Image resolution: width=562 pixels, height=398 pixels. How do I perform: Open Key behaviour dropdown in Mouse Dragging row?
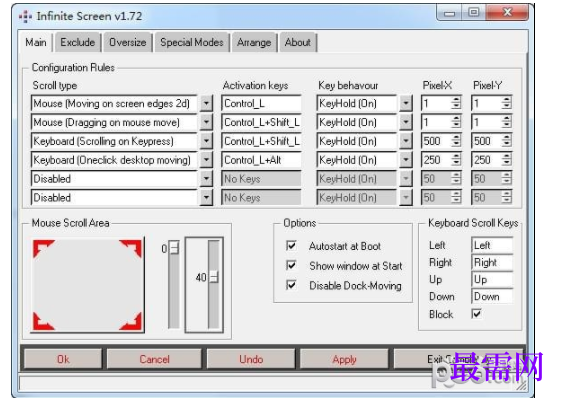(405, 122)
